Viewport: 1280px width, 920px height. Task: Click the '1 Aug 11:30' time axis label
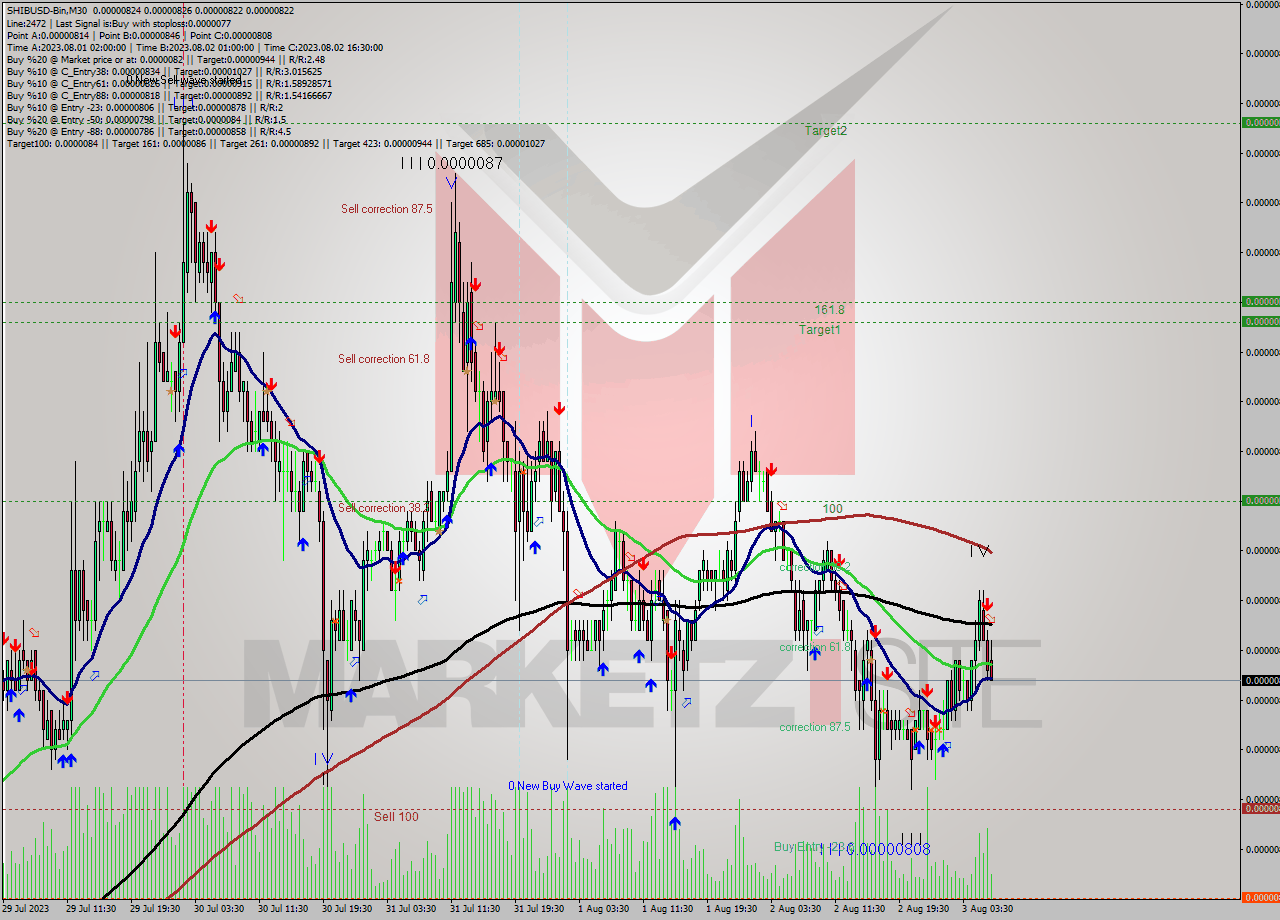click(x=667, y=909)
